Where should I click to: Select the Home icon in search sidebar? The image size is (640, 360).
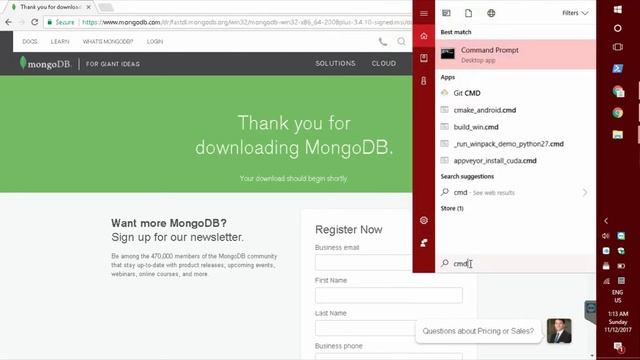coord(424,36)
